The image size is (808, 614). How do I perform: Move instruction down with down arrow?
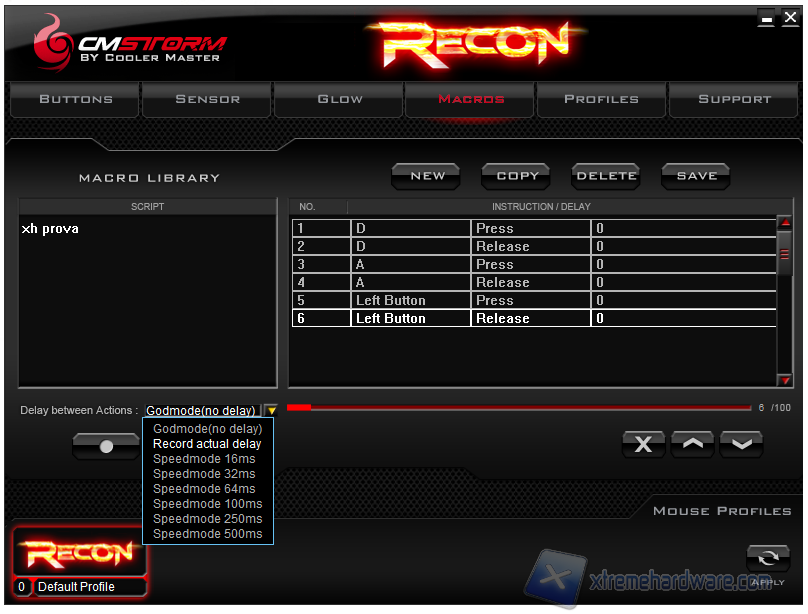pos(741,445)
